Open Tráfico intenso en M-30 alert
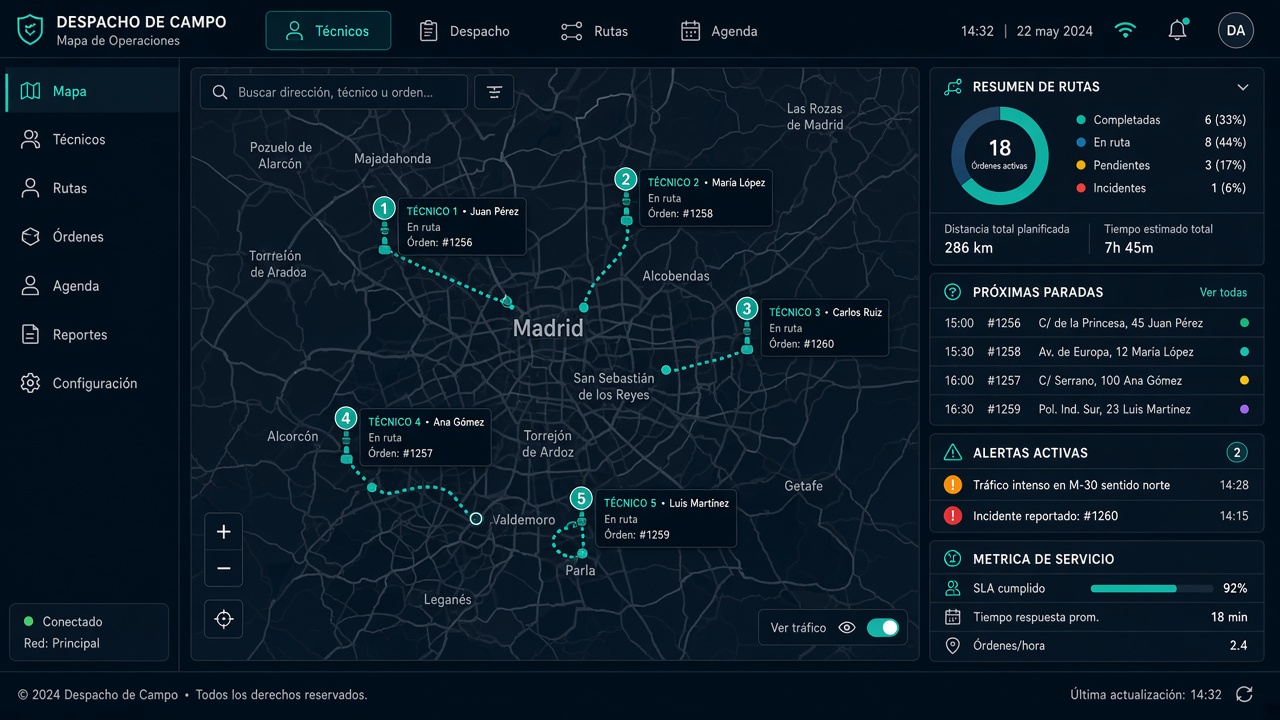The width and height of the screenshot is (1280, 720). point(1097,485)
